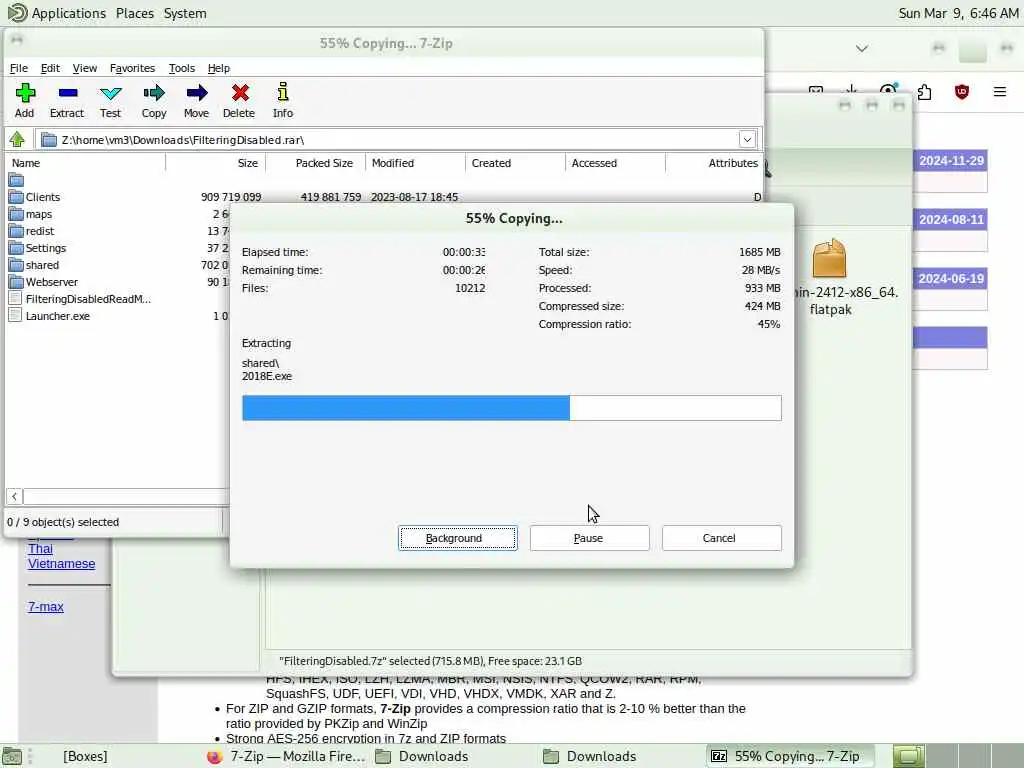Screen dimensions: 1024x768
Task: Select the Webserver folder icon
Action: tap(16, 281)
